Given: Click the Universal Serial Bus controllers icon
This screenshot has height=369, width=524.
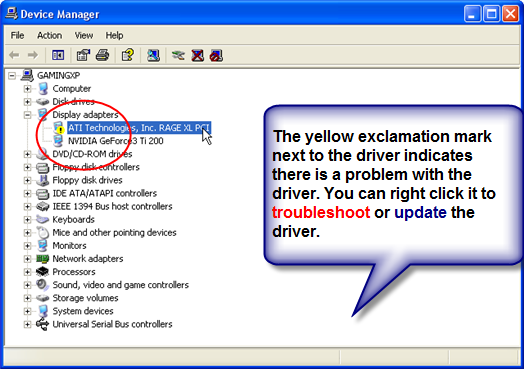Looking at the screenshot, I should point(42,324).
